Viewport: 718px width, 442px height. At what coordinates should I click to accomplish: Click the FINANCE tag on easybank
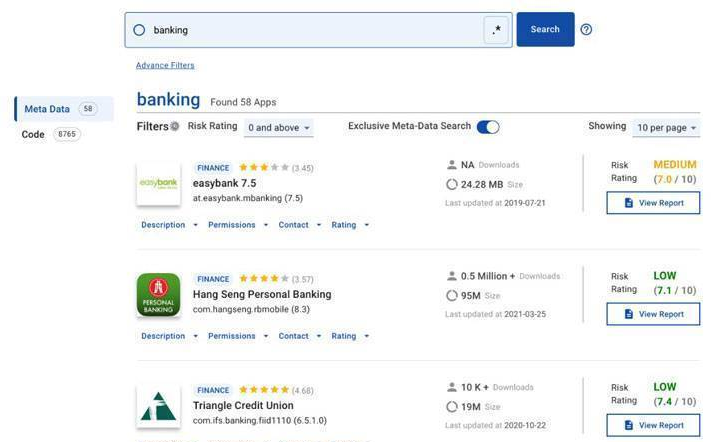[213, 168]
